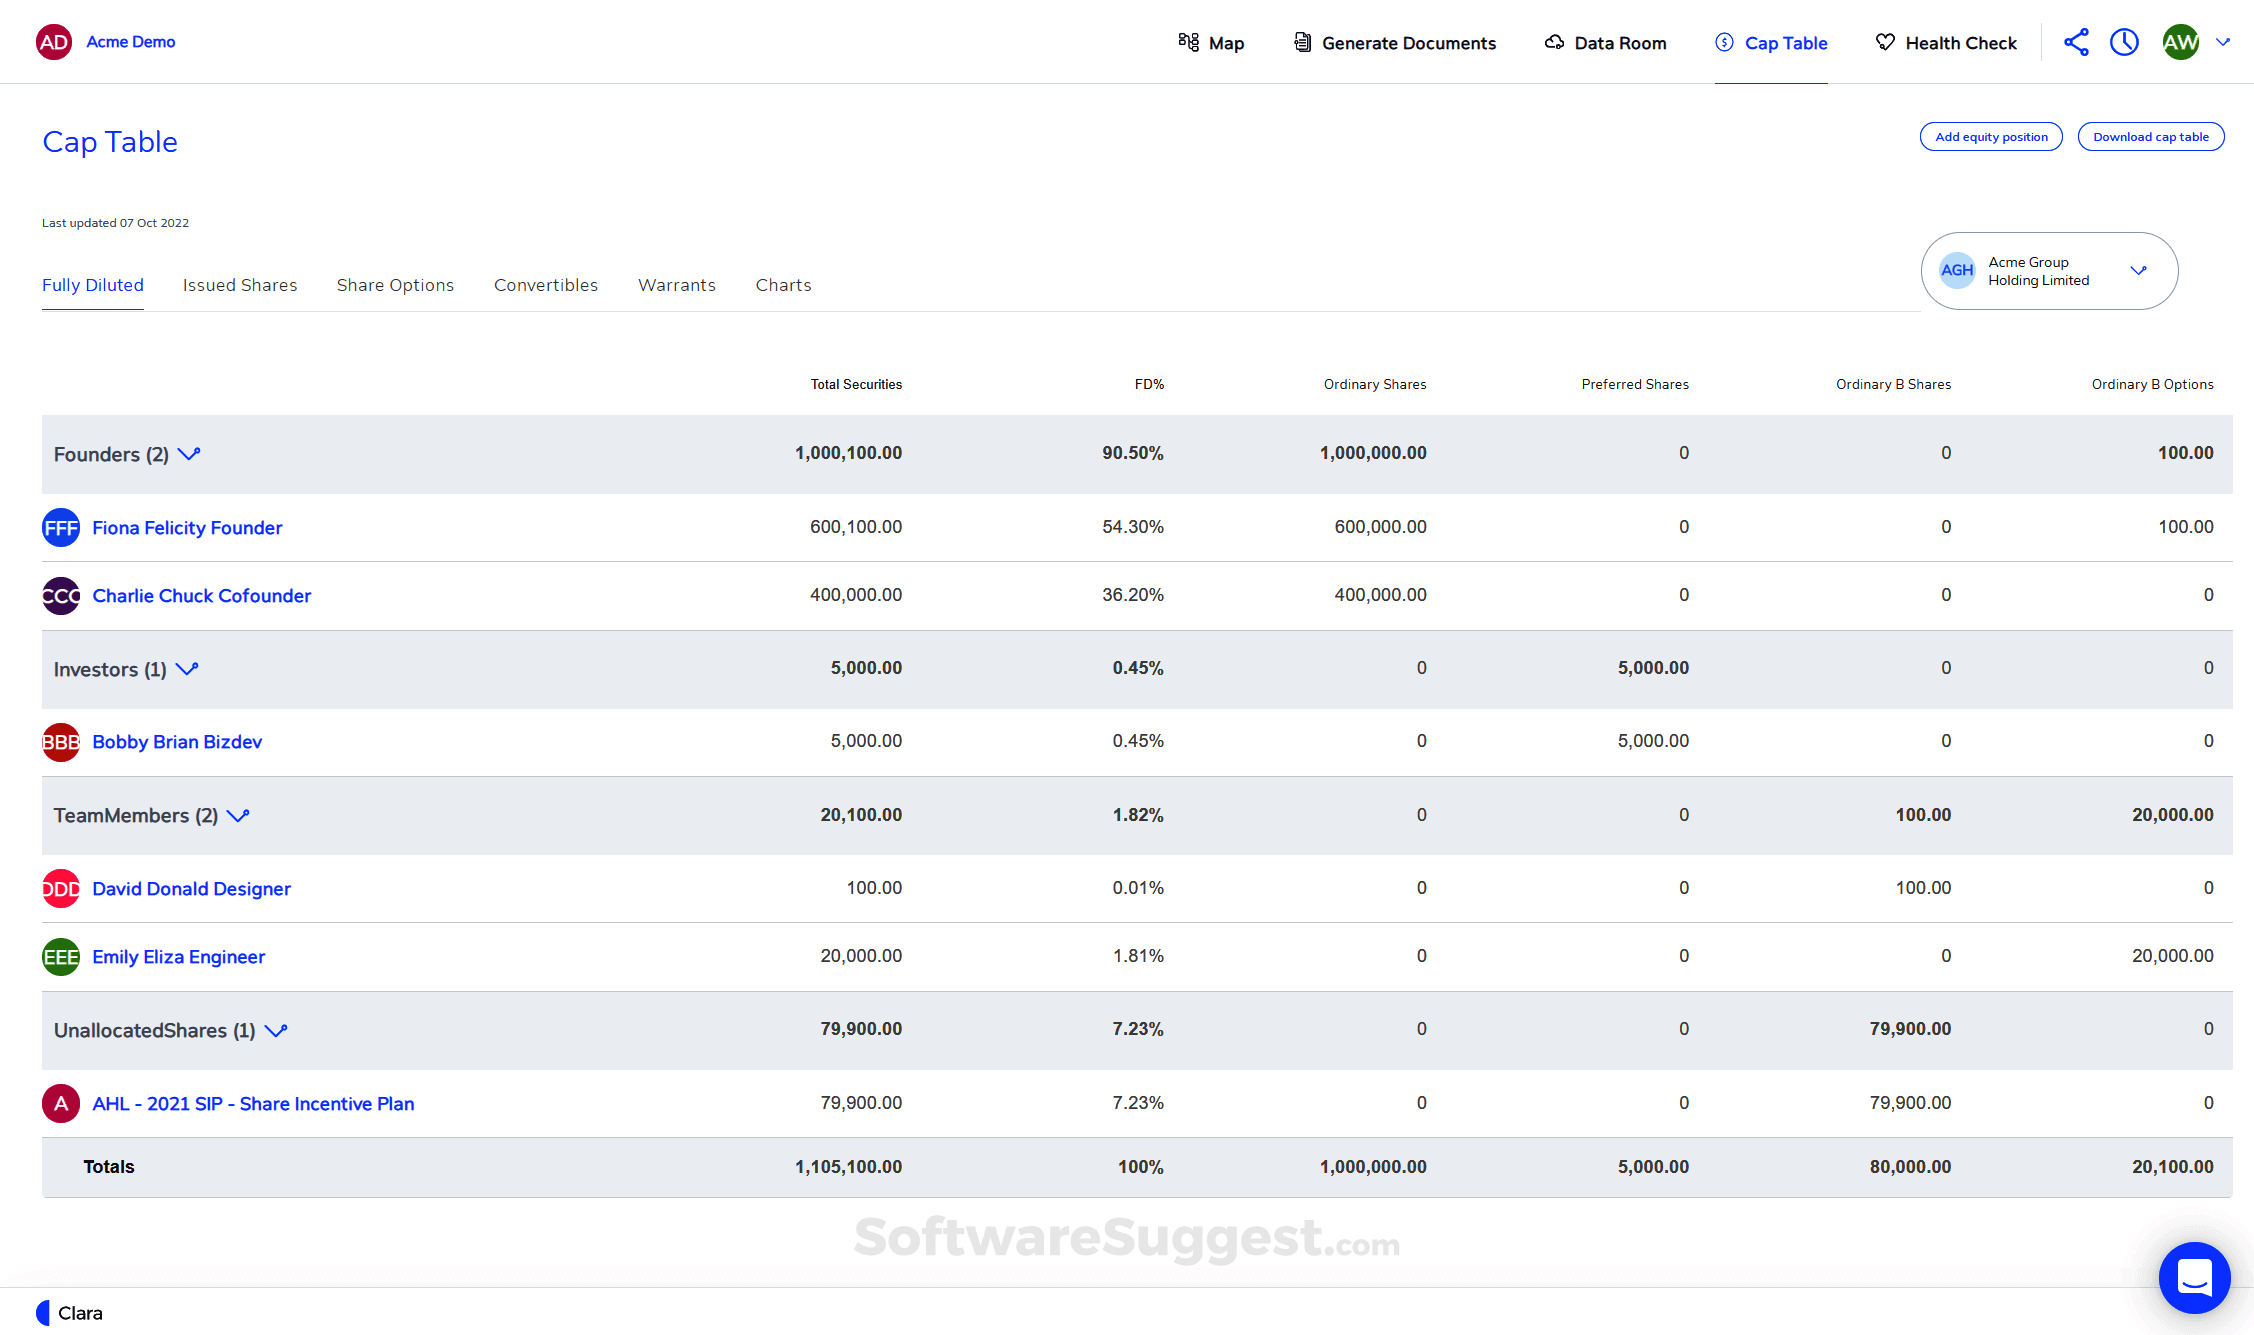
Task: Collapse the Investors group
Action: click(187, 669)
